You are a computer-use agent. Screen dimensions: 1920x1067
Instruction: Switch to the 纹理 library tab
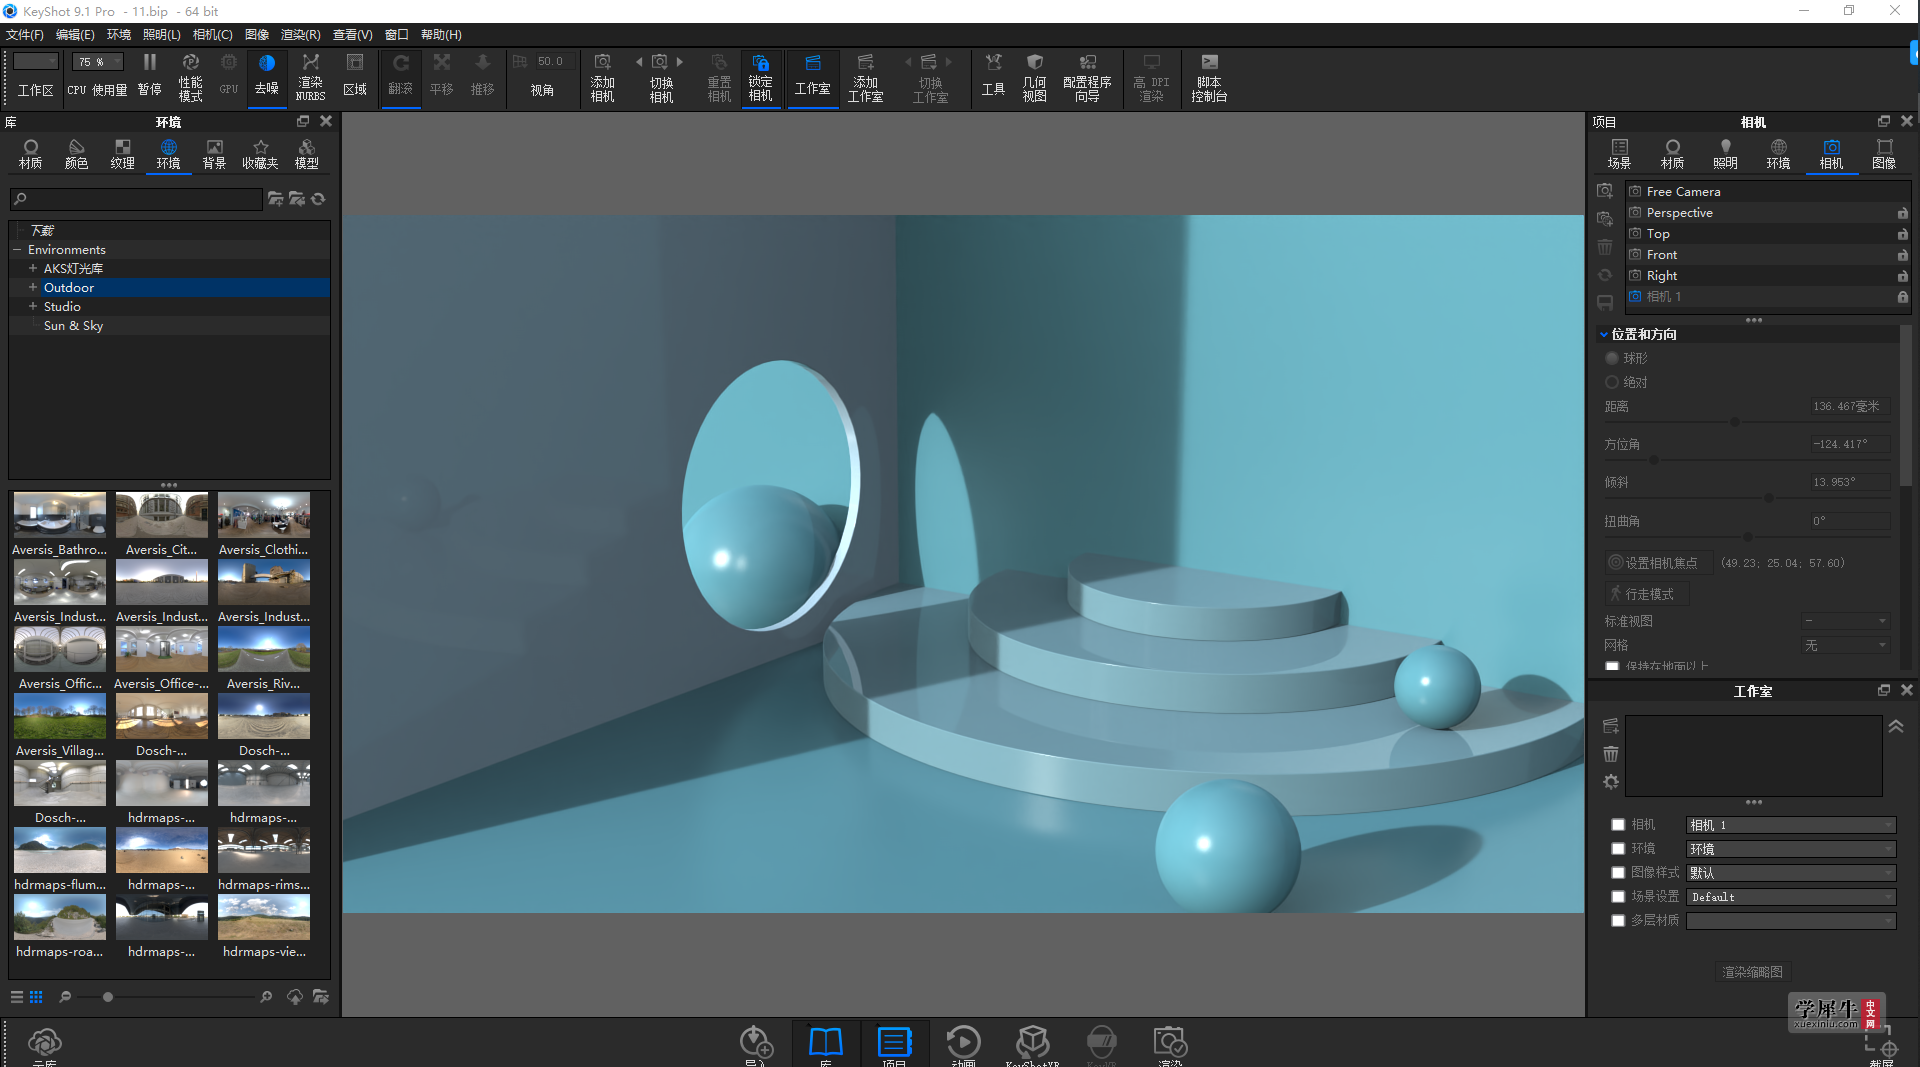123,154
